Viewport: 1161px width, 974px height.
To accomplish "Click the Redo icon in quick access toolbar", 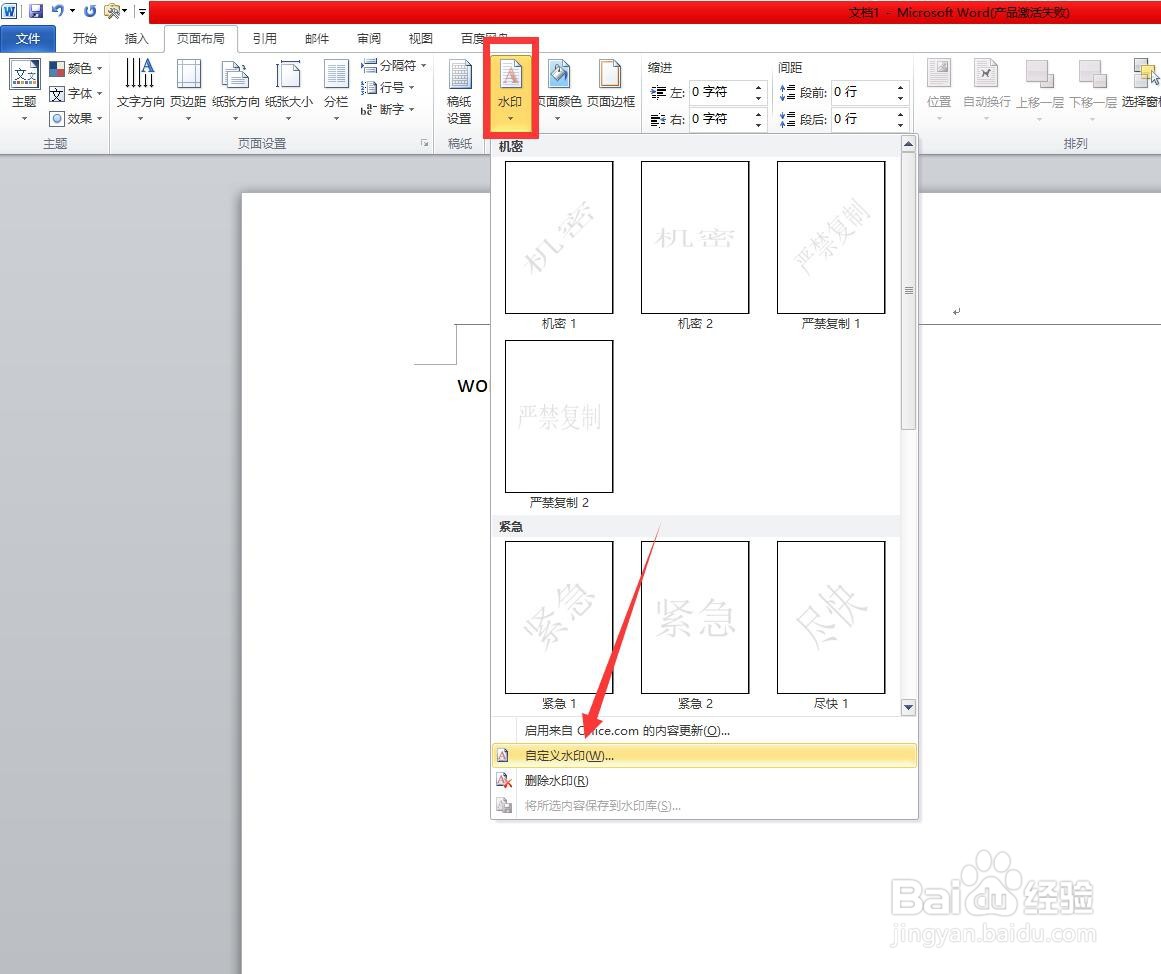I will point(90,11).
